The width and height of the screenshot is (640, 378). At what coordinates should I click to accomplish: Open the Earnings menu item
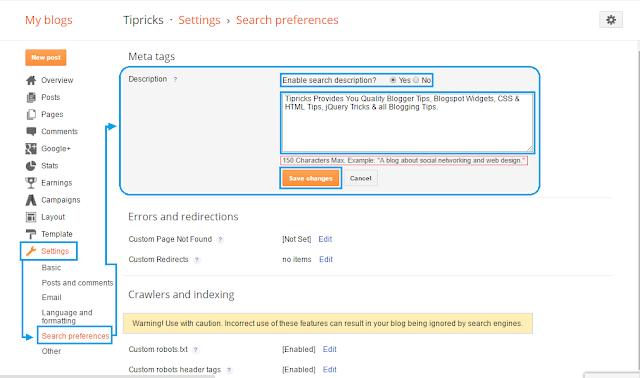(56, 183)
